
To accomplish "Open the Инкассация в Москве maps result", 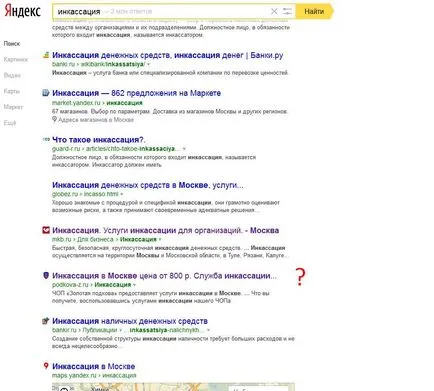I will pos(94,366).
